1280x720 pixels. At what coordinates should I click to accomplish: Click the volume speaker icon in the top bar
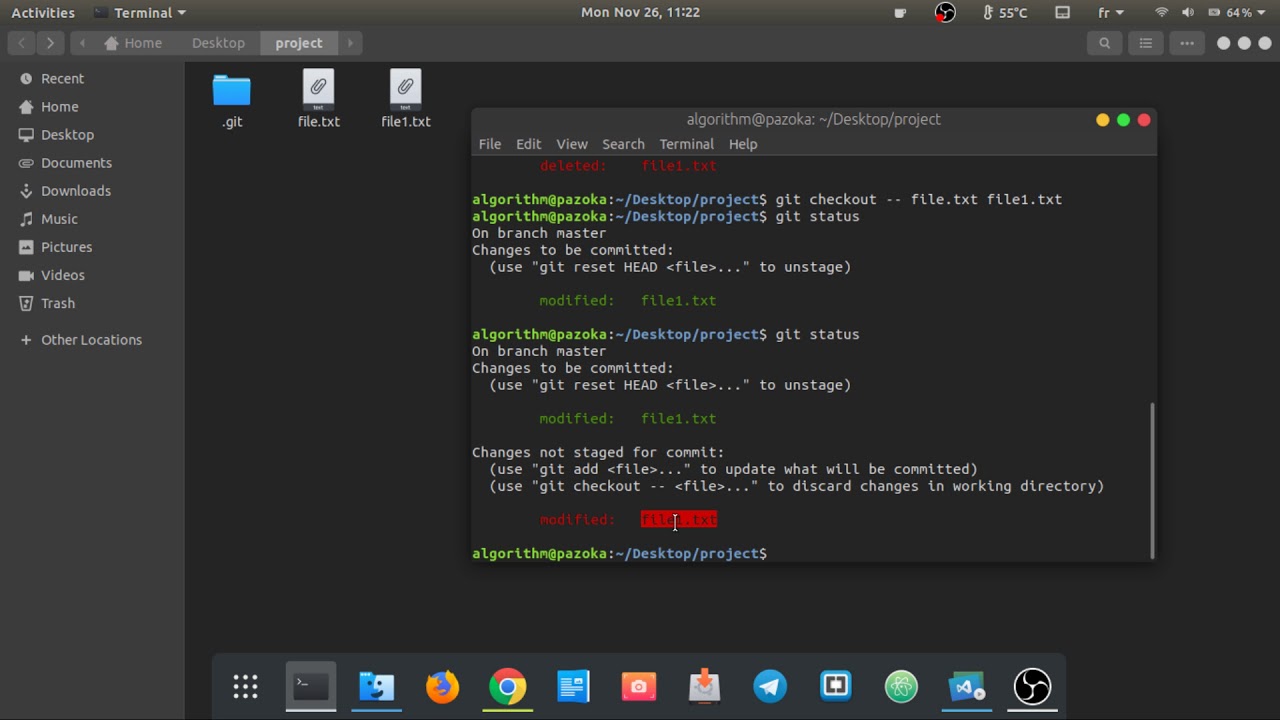(1188, 13)
